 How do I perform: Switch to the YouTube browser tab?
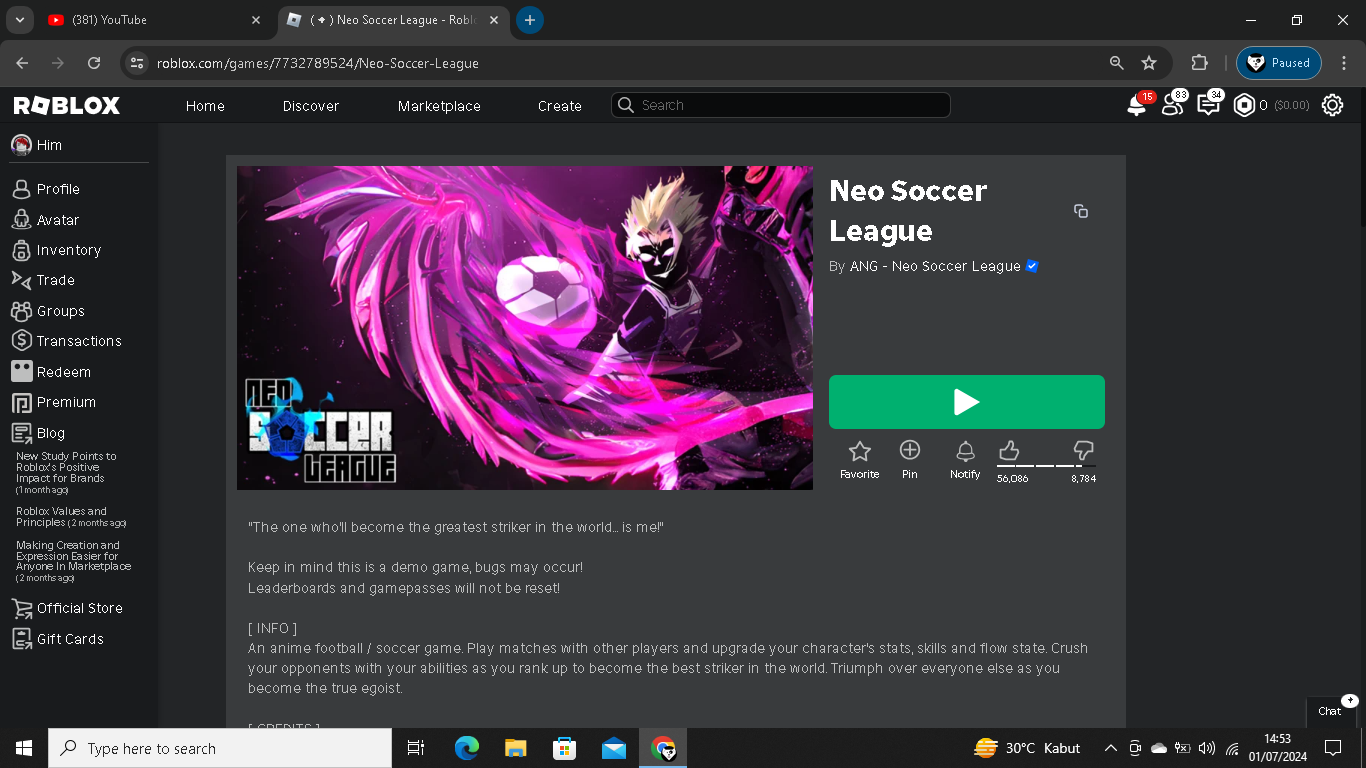click(154, 20)
